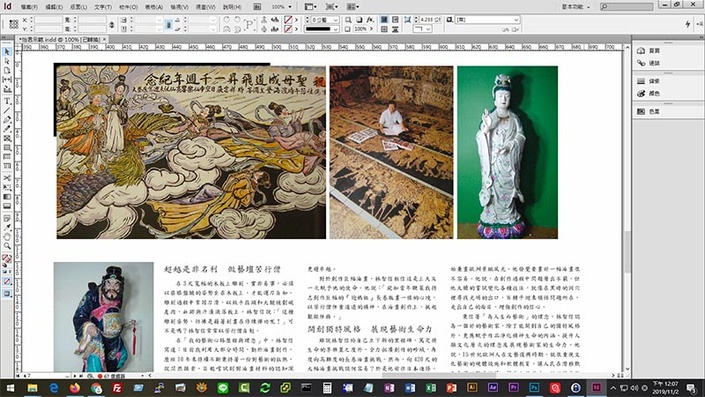Toggle the fill/stroke swatch in the toolbox

[7, 259]
